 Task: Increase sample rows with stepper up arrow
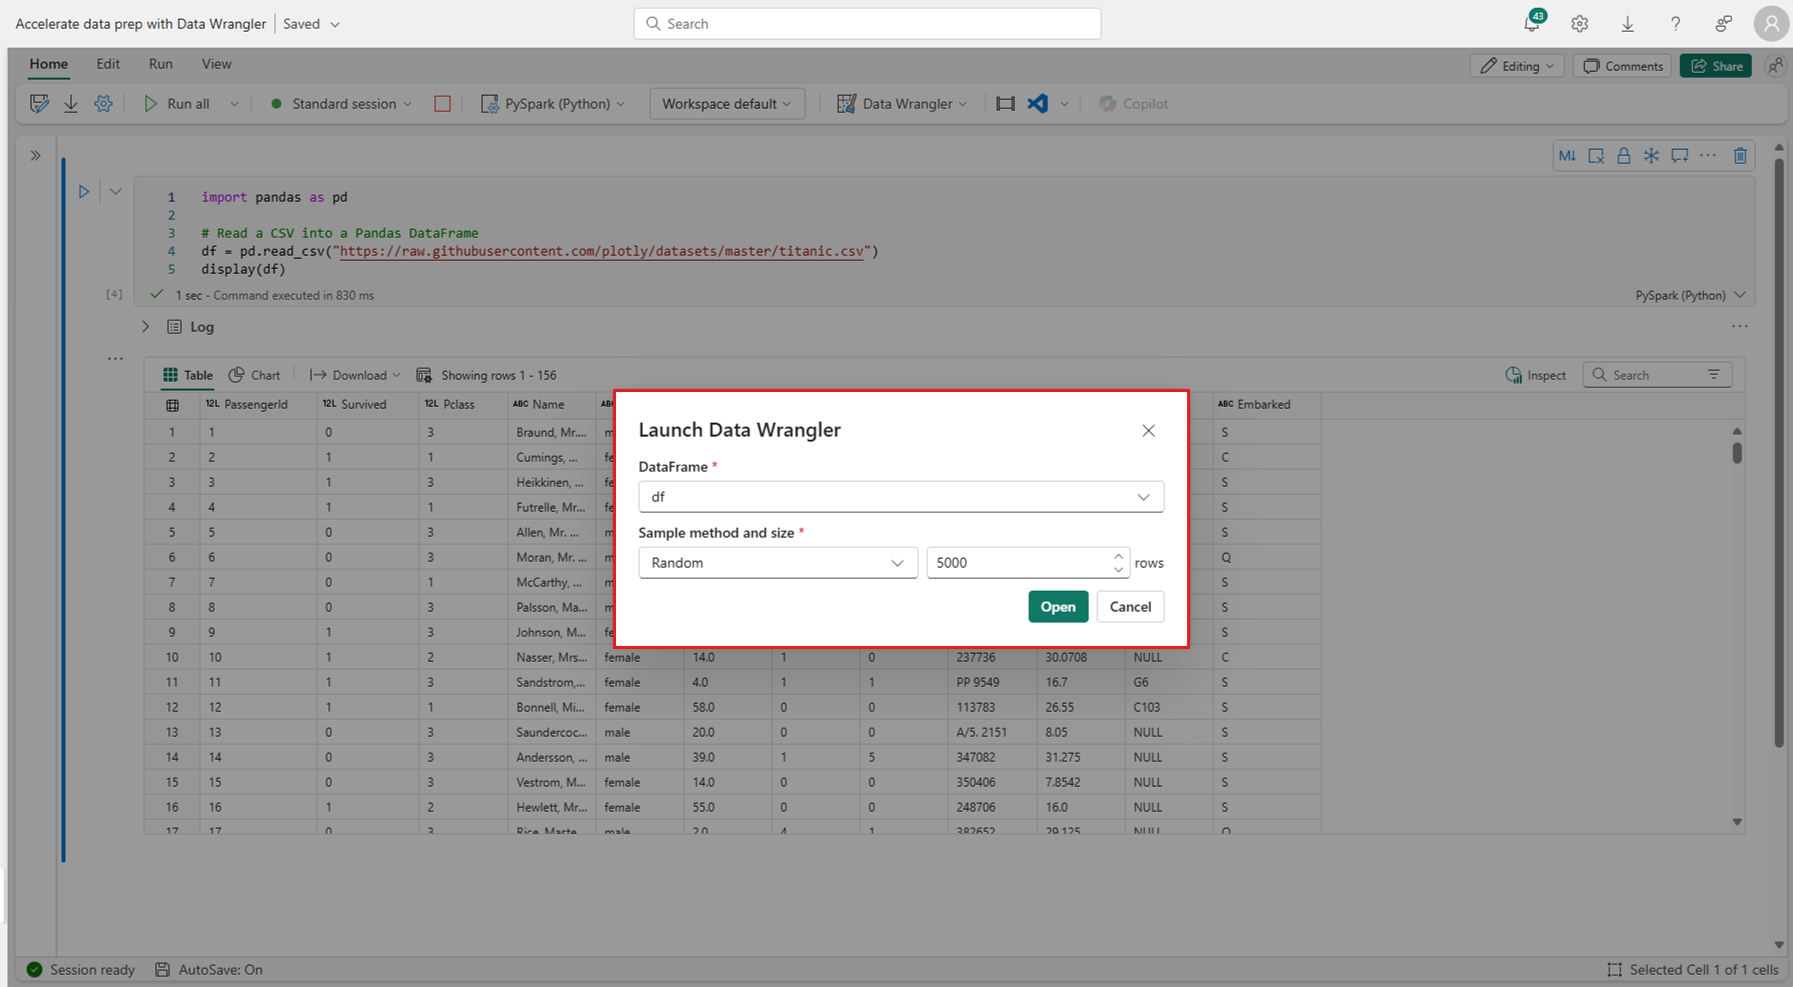1118,556
